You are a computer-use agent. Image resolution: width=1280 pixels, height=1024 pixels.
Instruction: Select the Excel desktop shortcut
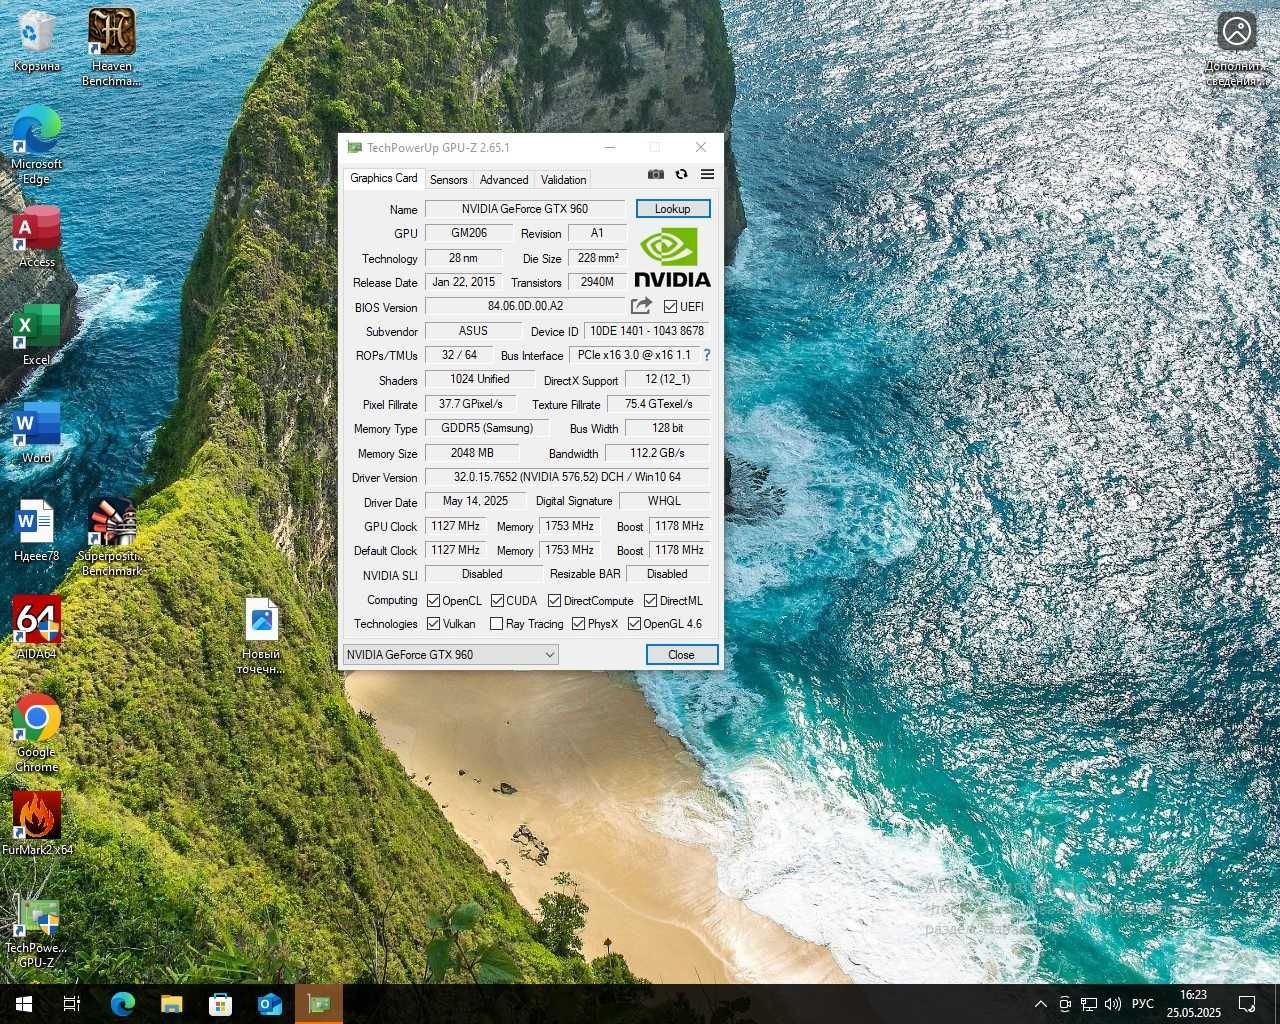tap(37, 336)
